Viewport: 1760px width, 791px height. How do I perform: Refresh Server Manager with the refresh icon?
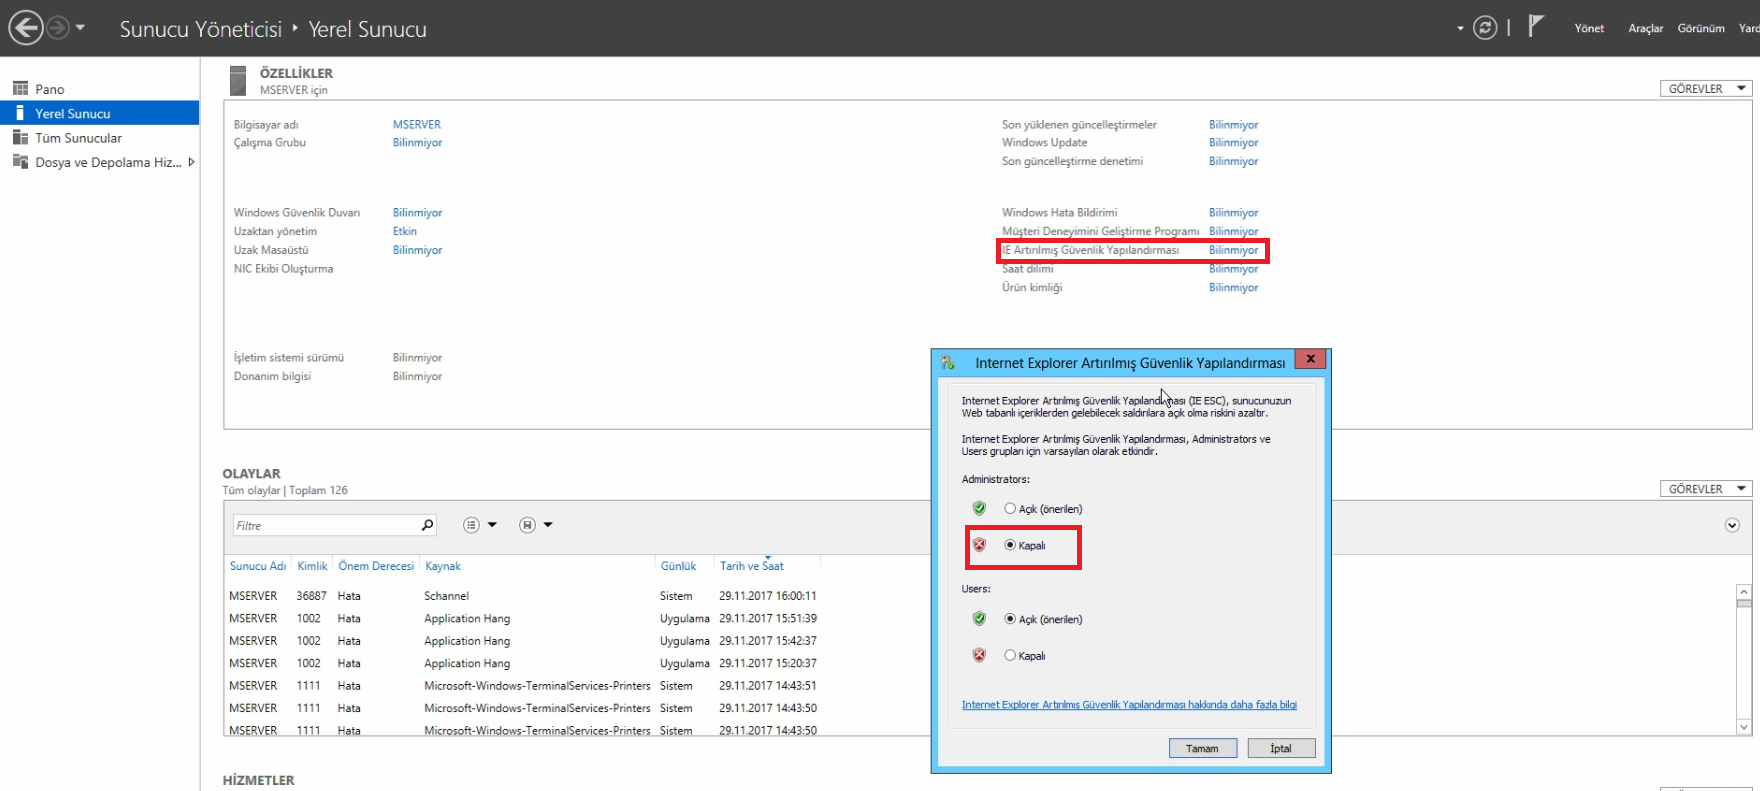[1485, 28]
